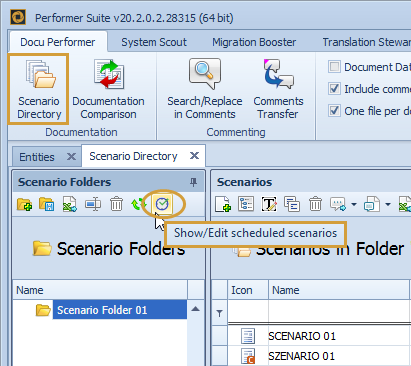Delete the selected scenario folder

tap(116, 204)
